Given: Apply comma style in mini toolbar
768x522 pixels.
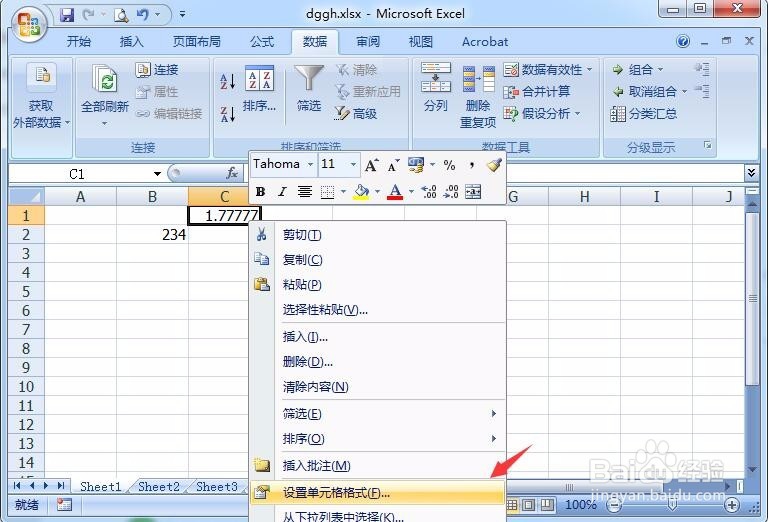Looking at the screenshot, I should click(x=471, y=165).
